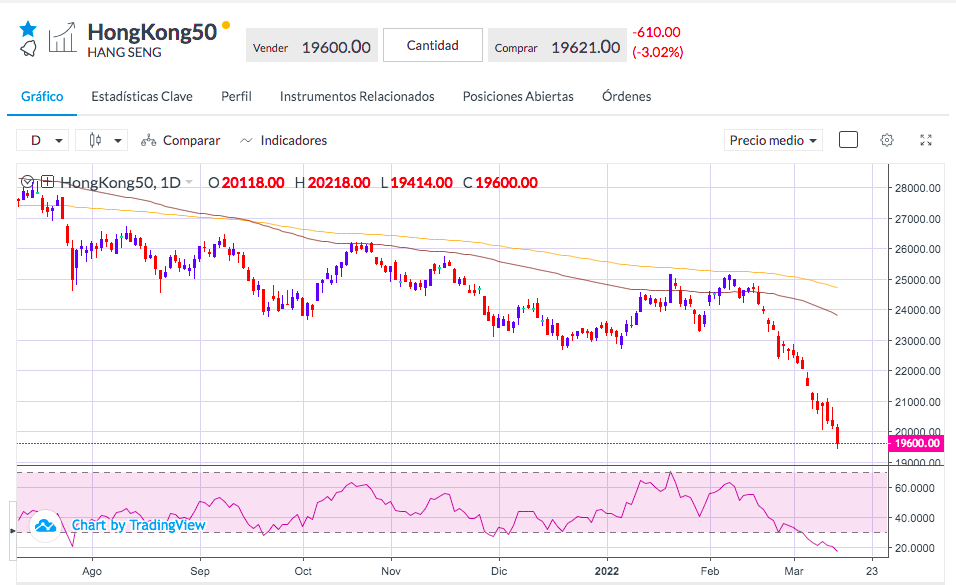Click the -610.00 price change value
Screen dimensions: 956x585
(656, 32)
